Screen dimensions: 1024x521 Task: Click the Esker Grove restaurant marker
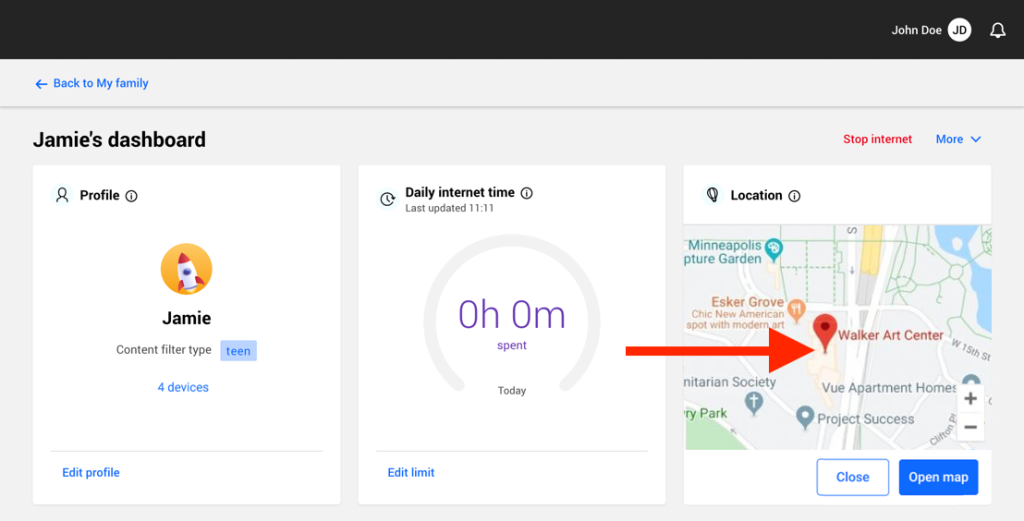click(796, 309)
